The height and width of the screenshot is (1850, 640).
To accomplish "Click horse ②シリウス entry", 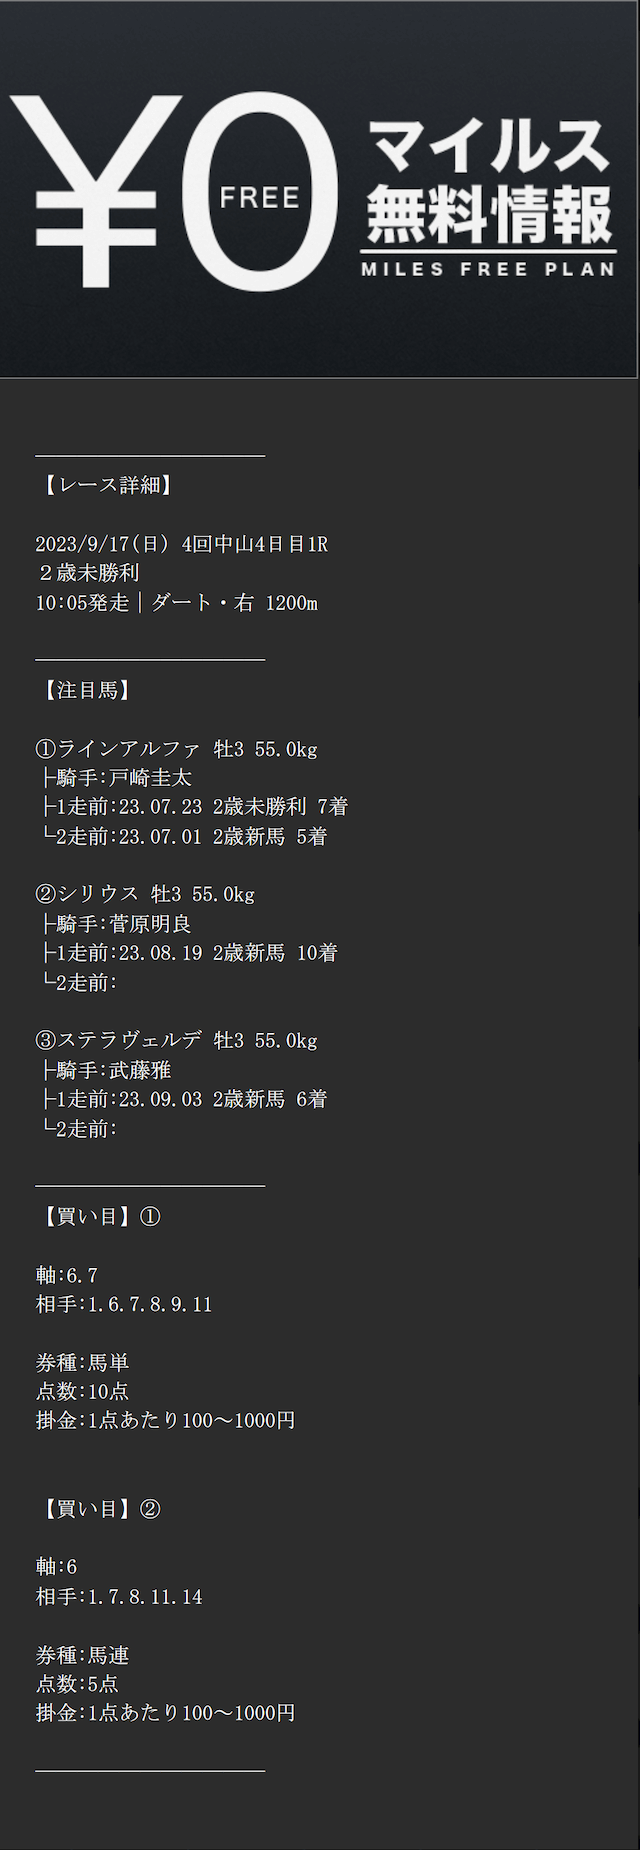I will click(x=146, y=894).
